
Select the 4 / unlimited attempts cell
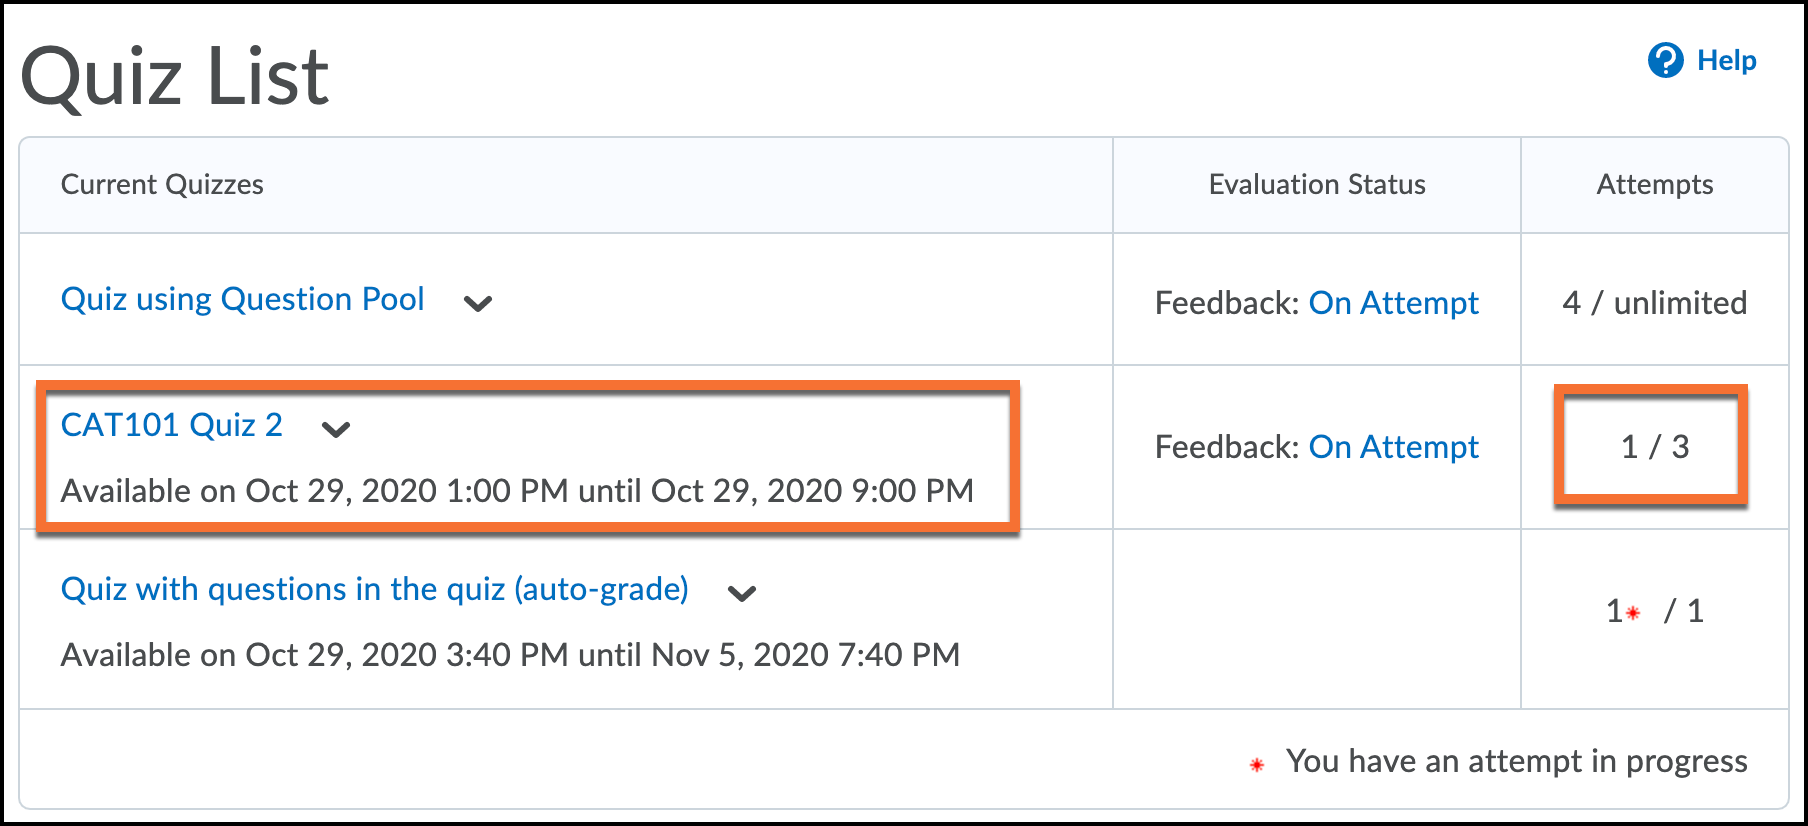coord(1654,303)
